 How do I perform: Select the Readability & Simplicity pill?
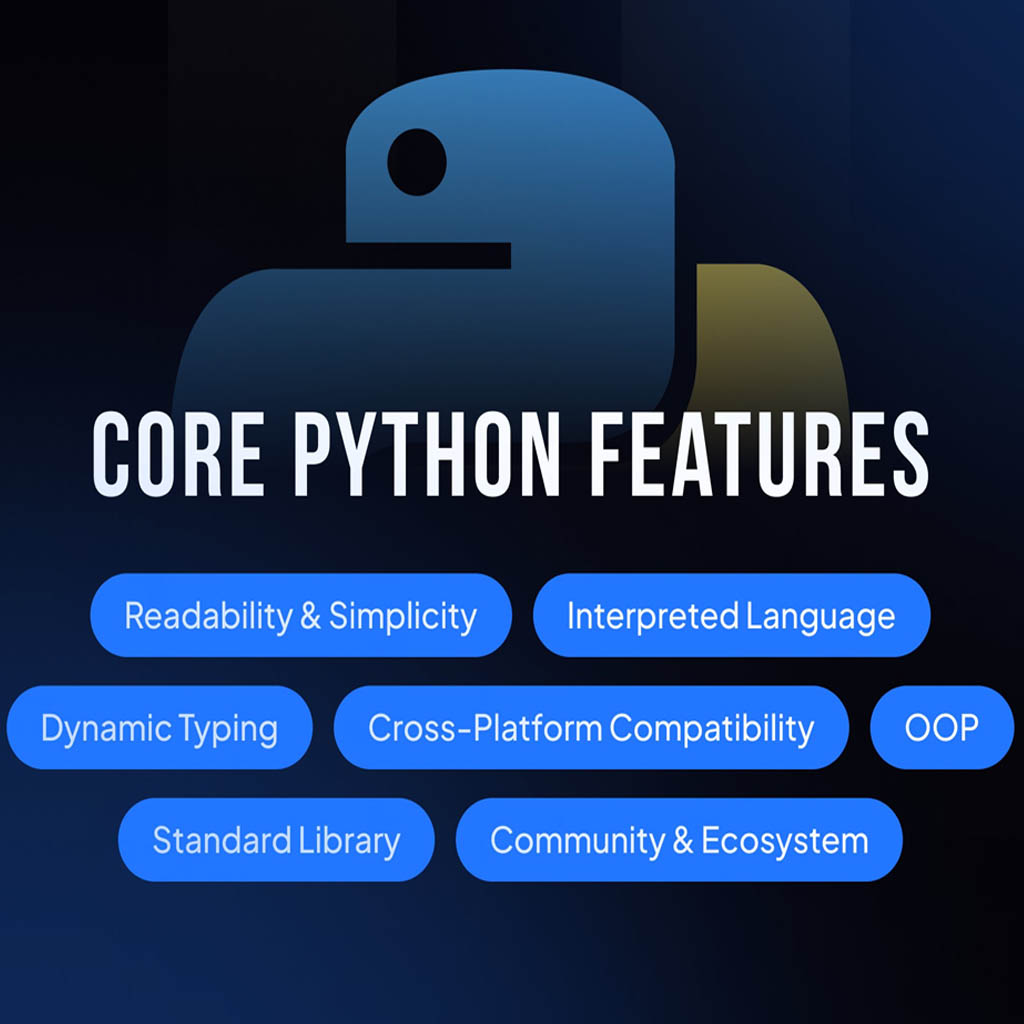click(x=301, y=615)
